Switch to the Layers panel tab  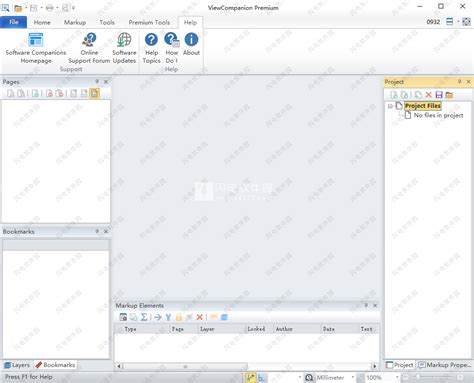(x=17, y=365)
